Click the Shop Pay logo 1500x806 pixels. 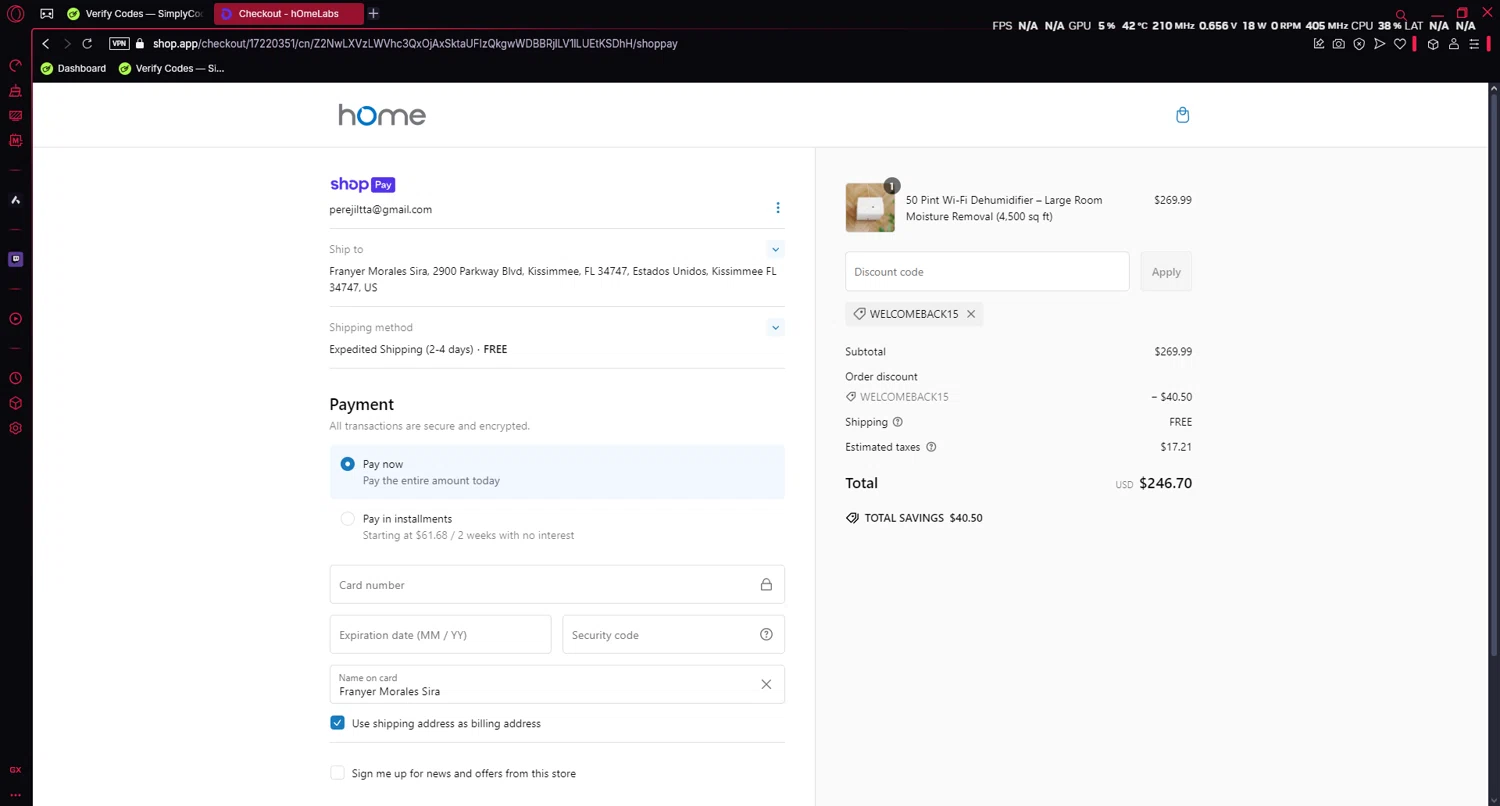(x=362, y=184)
